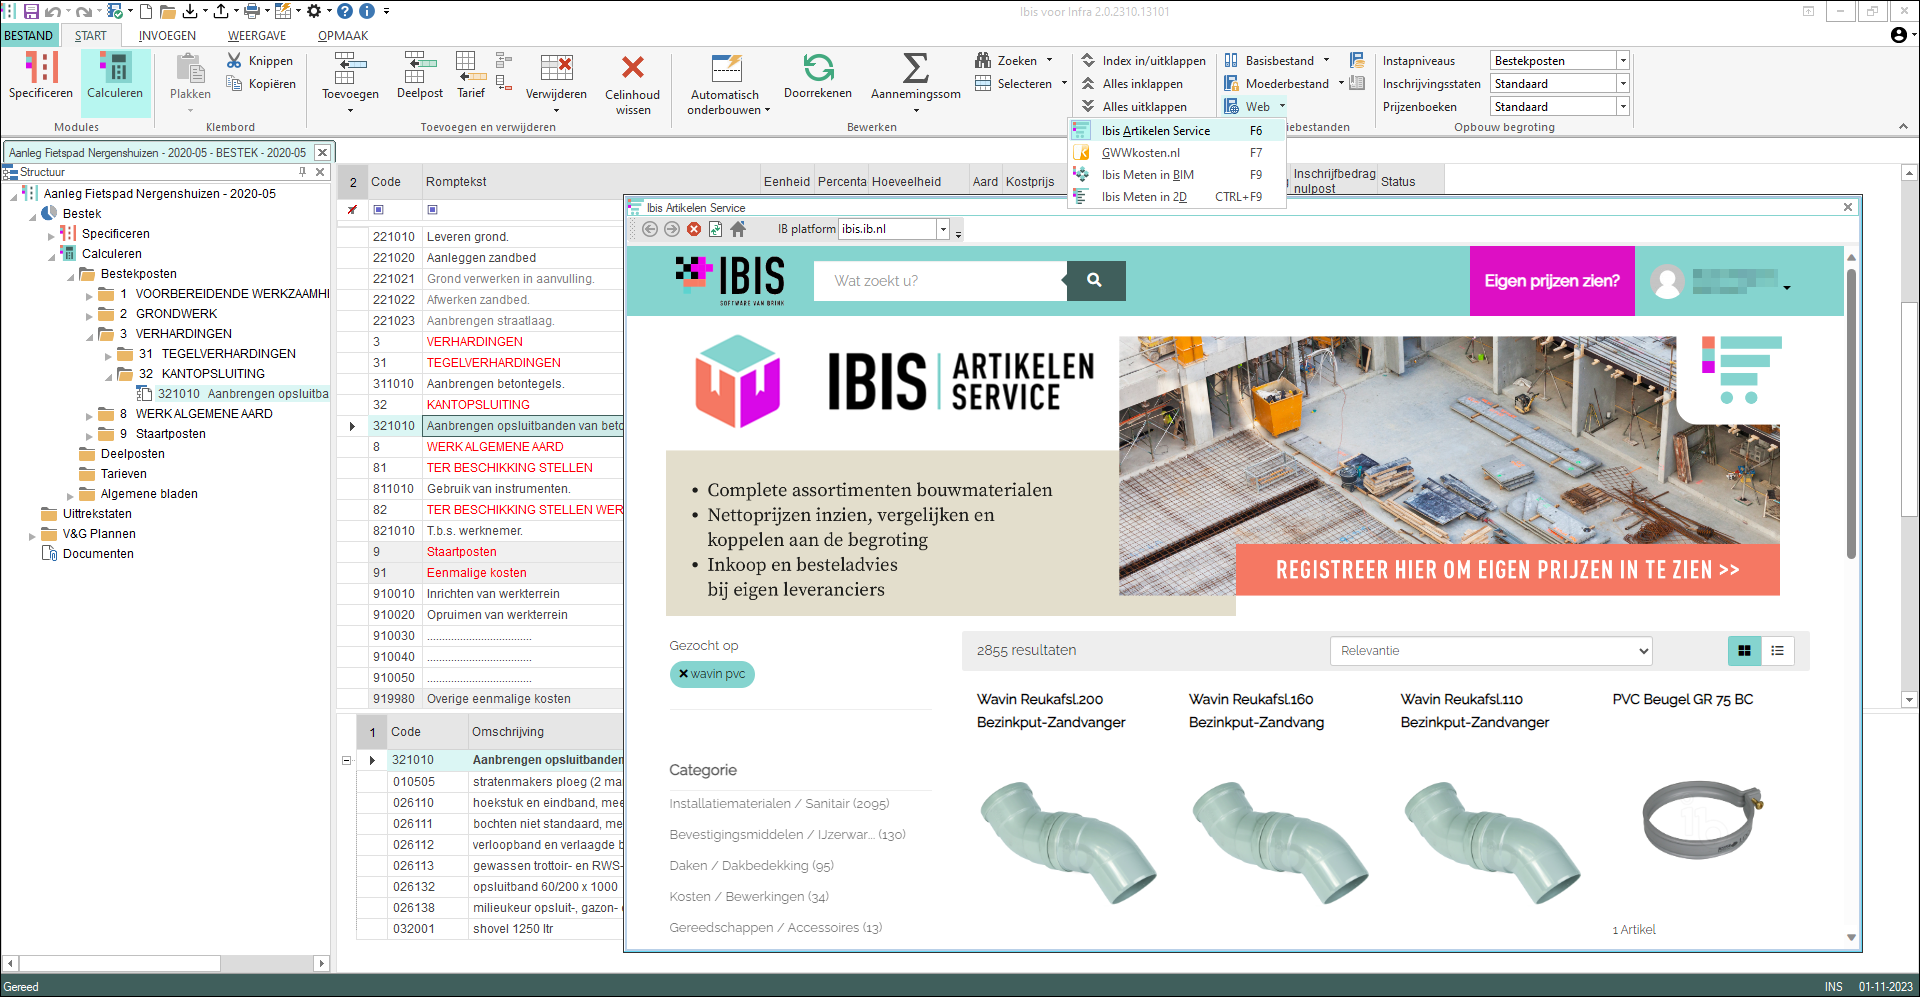Click the PVC Beugel GR 75 BC product image
This screenshot has height=997, width=1920.
1702,820
